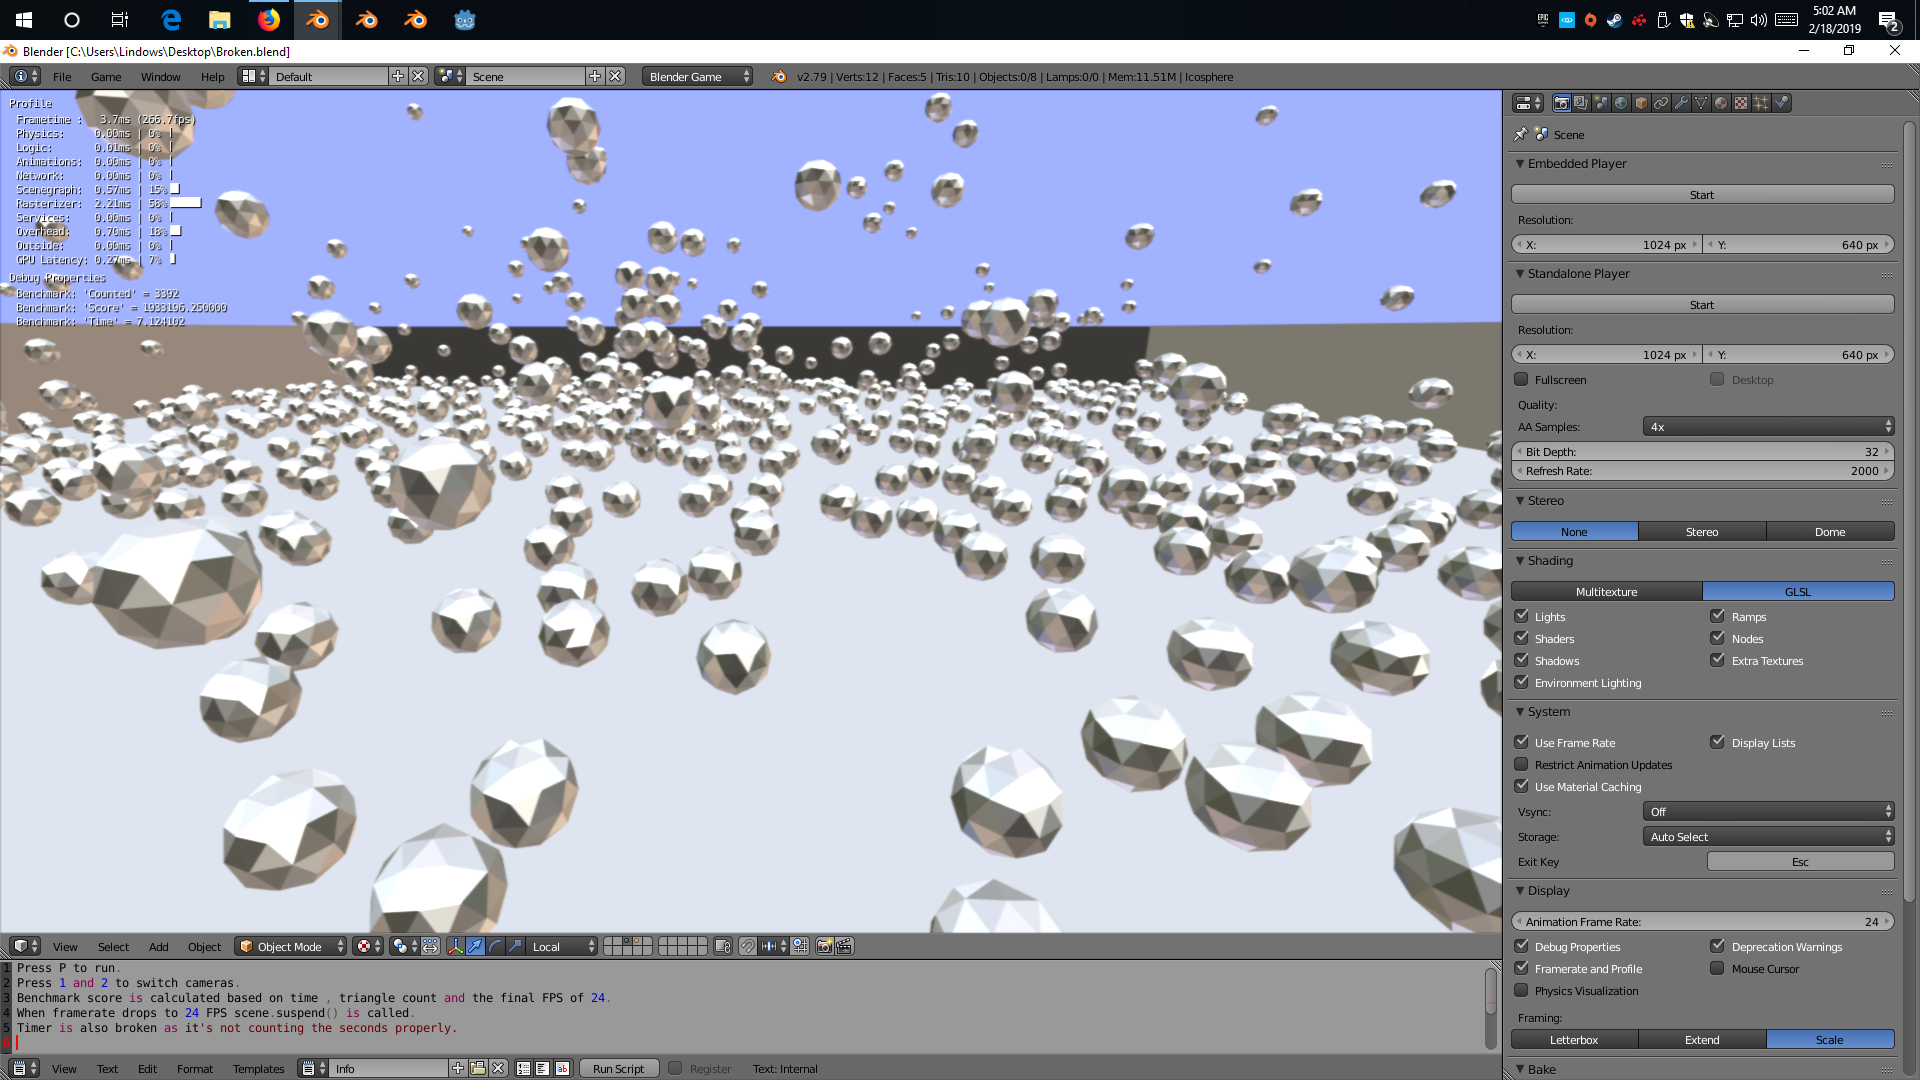Open the Physics properties panel
The width and height of the screenshot is (1920, 1080).
(1781, 103)
